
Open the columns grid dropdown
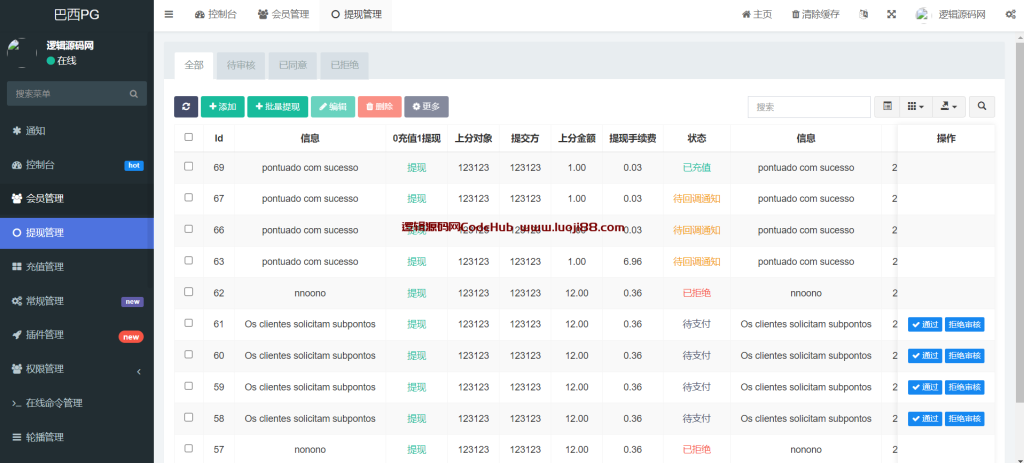916,106
